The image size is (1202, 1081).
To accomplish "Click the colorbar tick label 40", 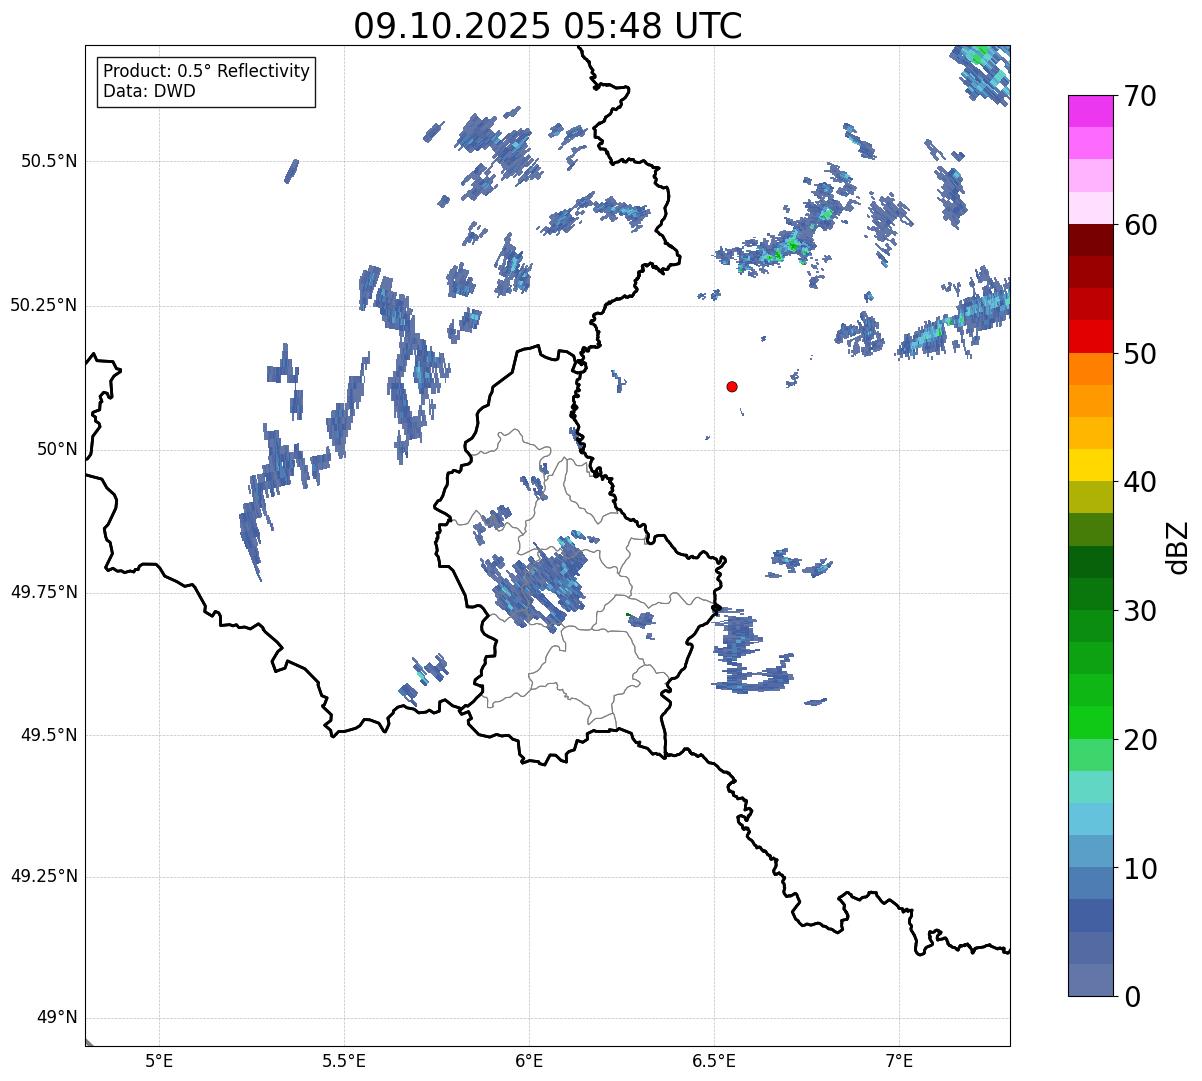I will click(x=1140, y=482).
